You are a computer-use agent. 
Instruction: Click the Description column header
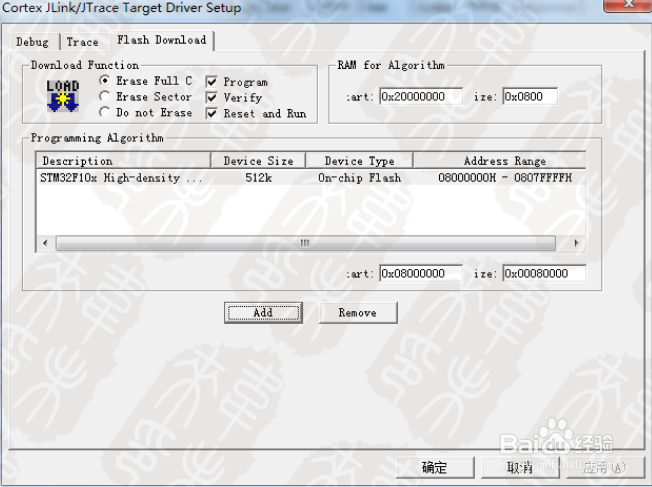(124, 161)
